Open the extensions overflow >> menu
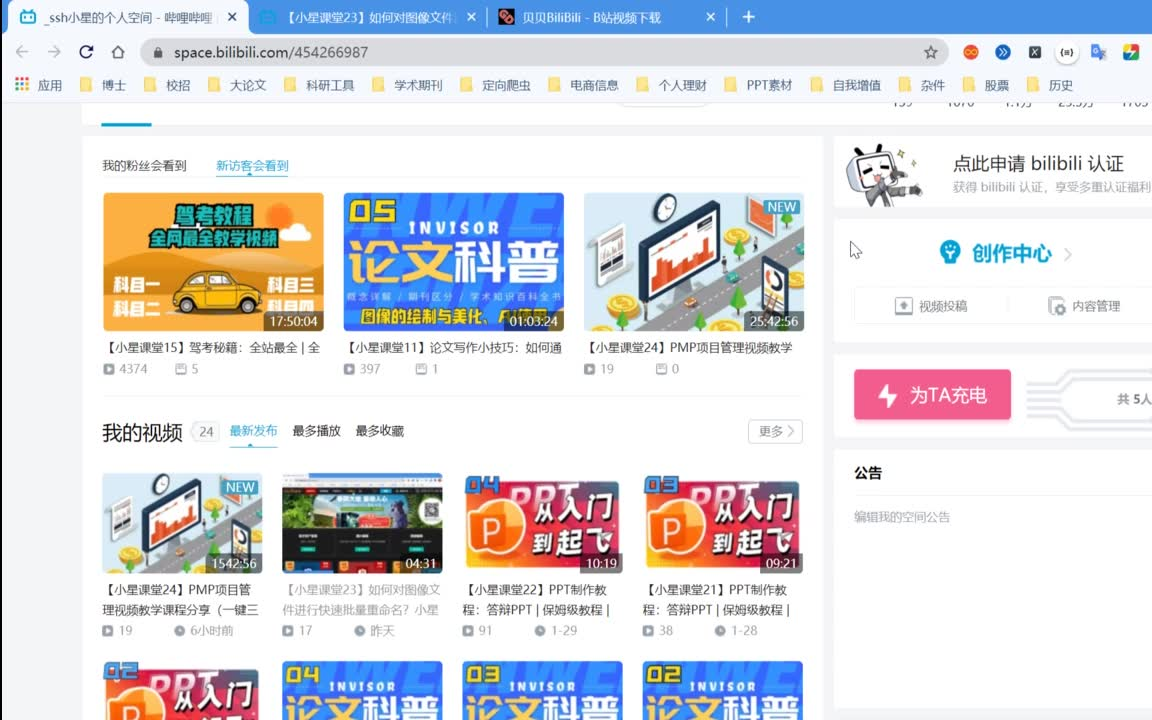 click(1003, 51)
